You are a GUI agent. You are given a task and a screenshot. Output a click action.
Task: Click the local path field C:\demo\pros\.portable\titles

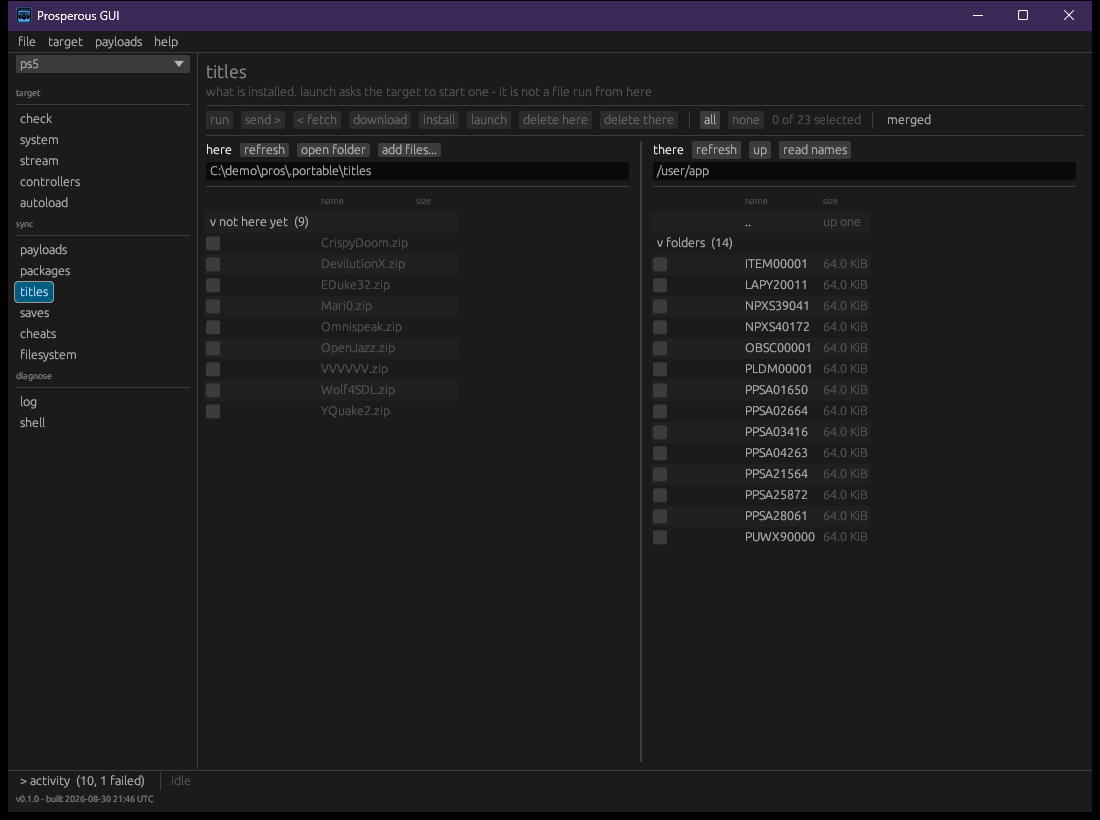coord(417,171)
